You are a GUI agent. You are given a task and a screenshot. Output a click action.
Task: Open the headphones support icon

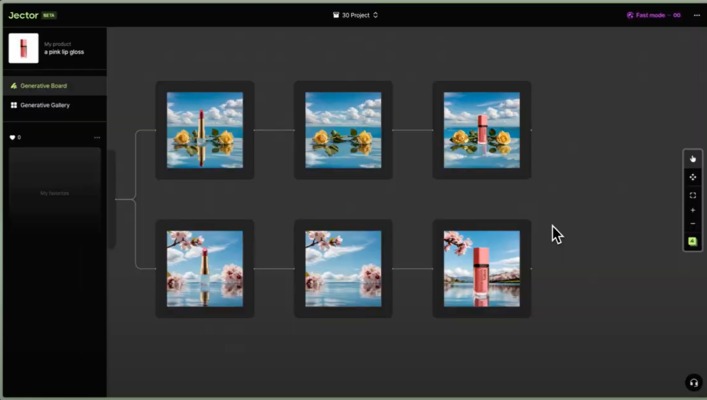point(693,383)
